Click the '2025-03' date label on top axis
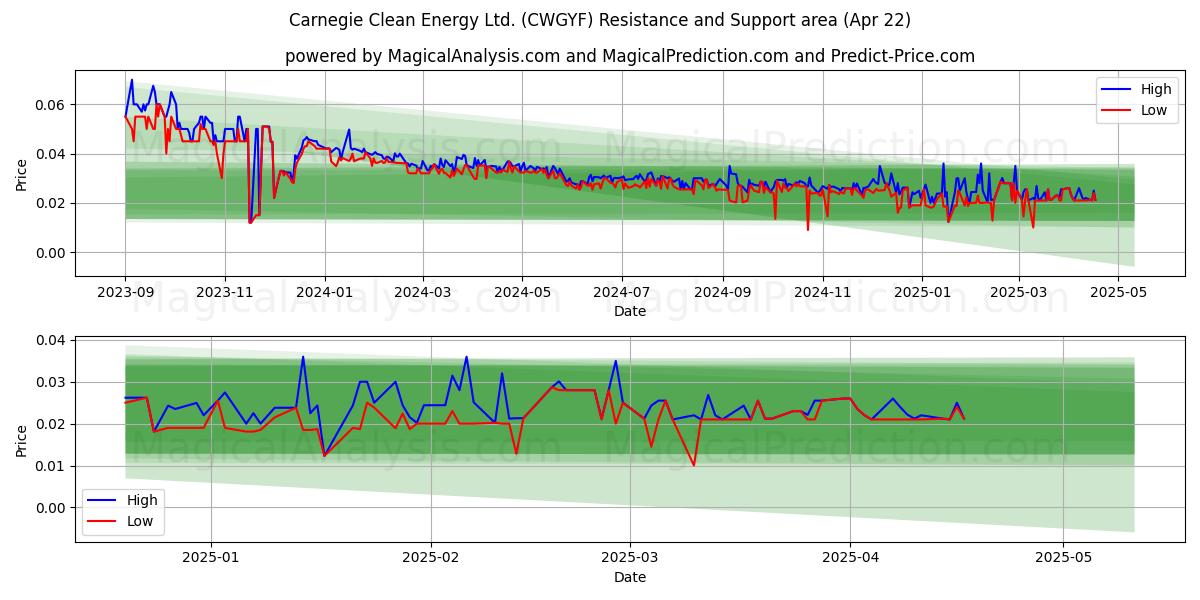 1019,293
